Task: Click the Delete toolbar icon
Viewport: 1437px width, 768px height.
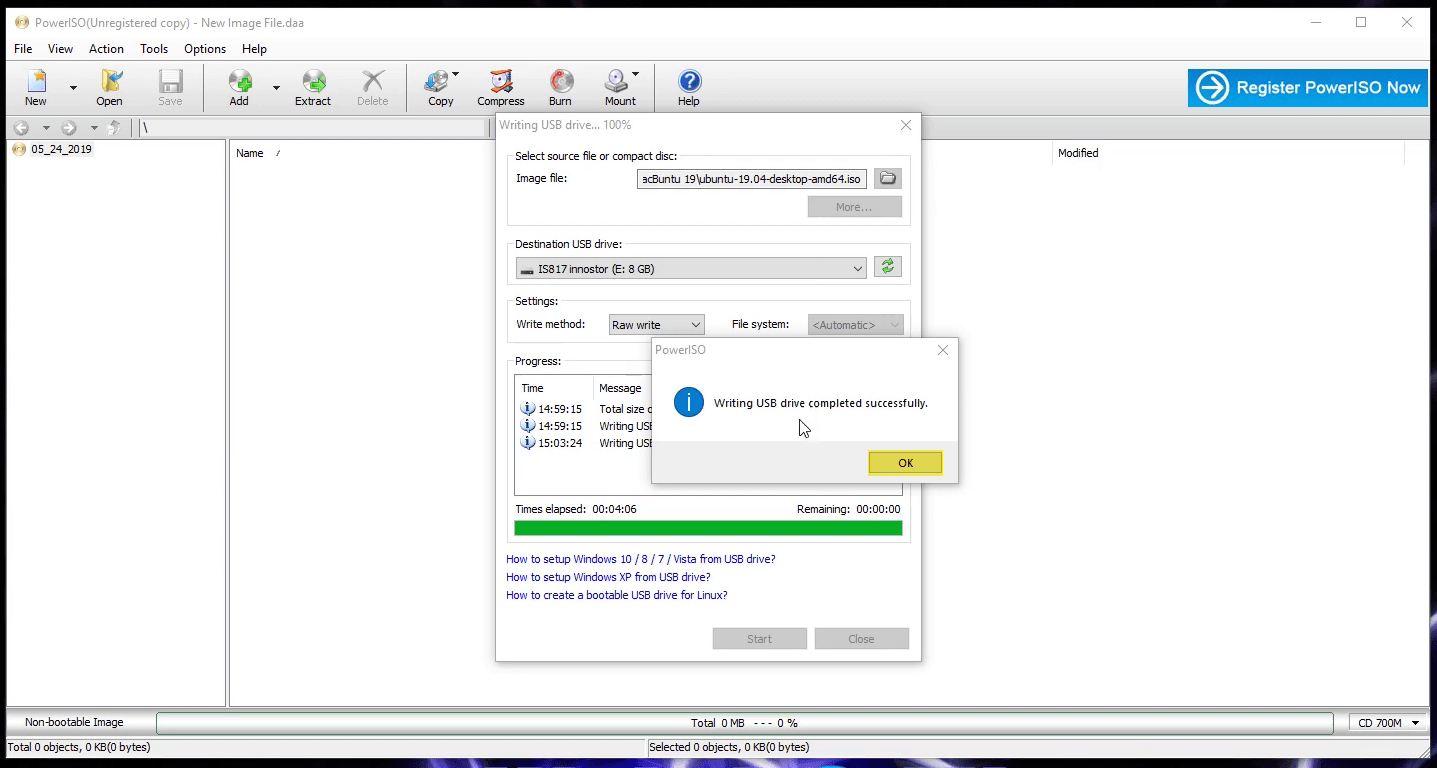Action: [x=373, y=88]
